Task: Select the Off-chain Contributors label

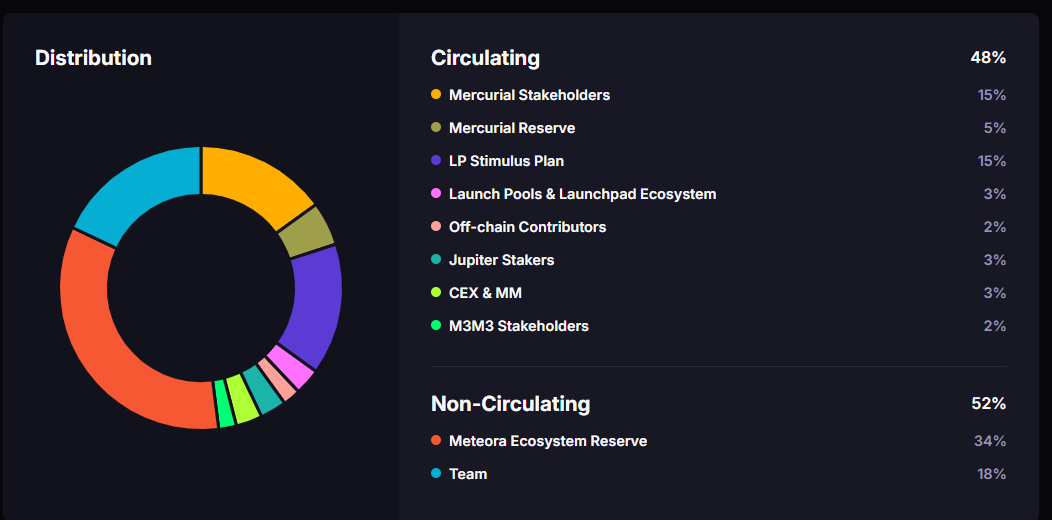Action: (x=527, y=227)
